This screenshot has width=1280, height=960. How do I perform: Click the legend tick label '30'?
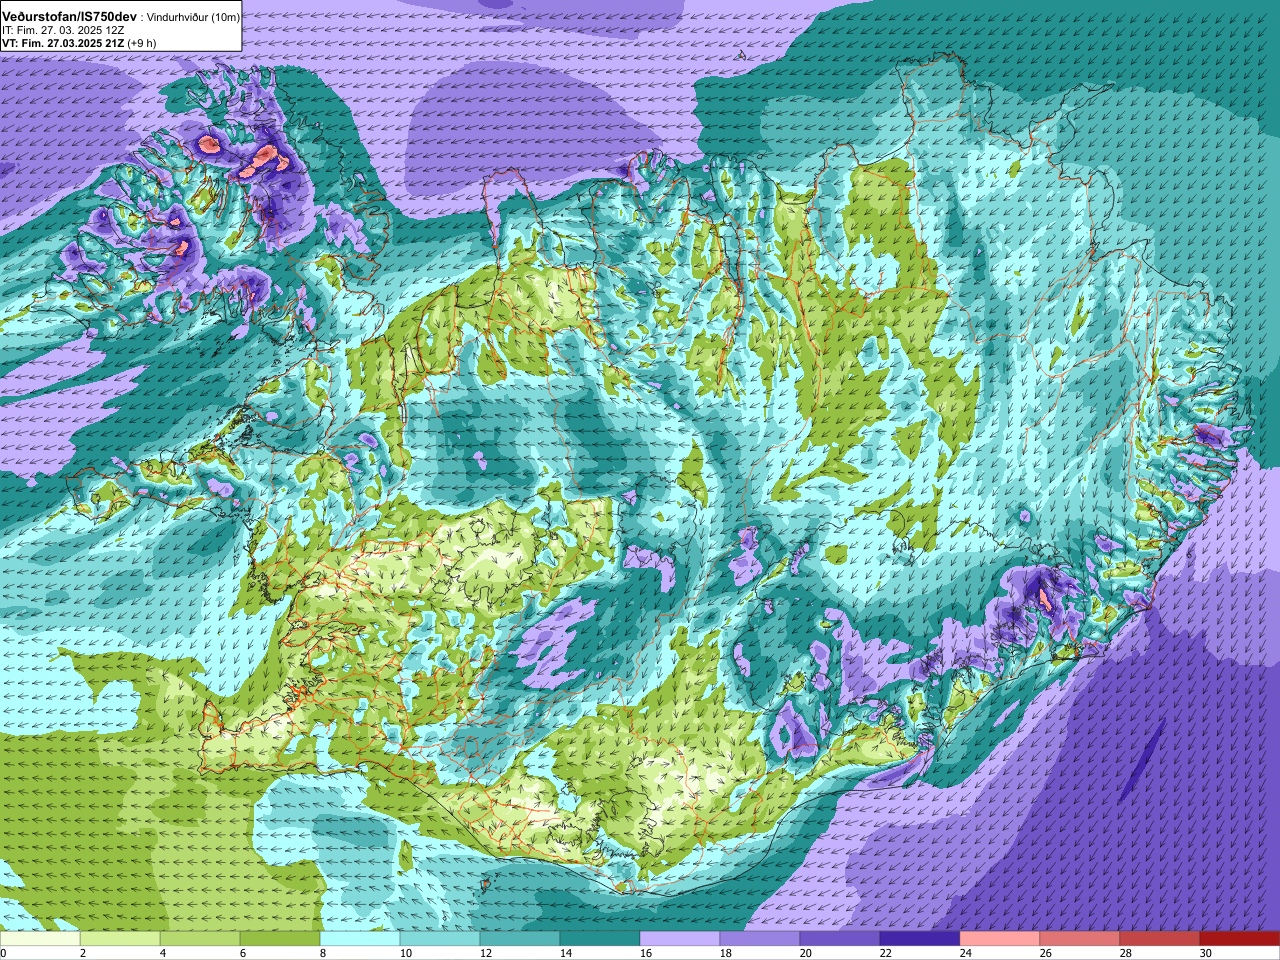[1205, 954]
